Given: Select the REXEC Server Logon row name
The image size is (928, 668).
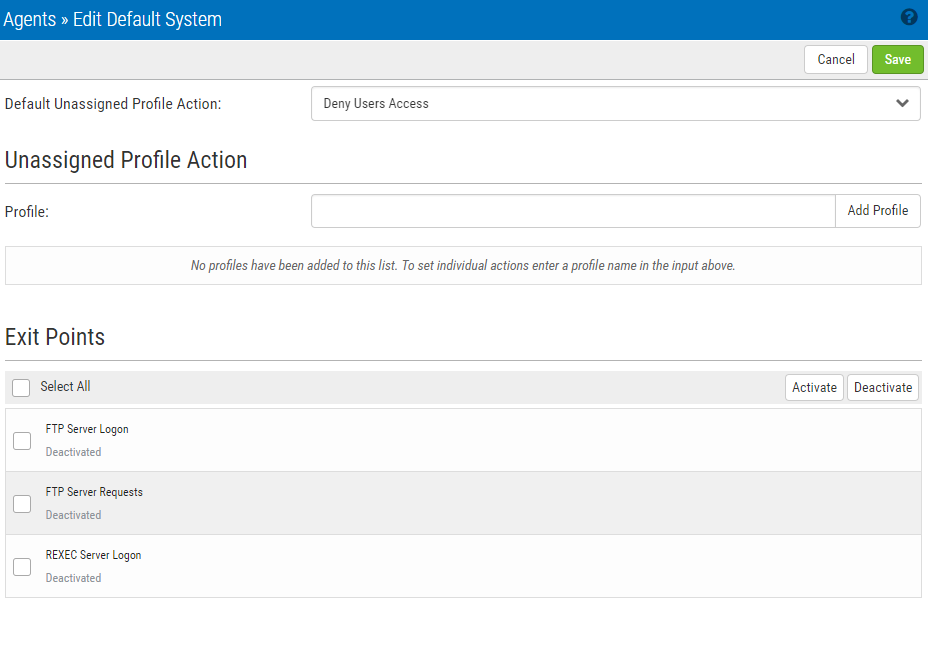Looking at the screenshot, I should pos(93,555).
